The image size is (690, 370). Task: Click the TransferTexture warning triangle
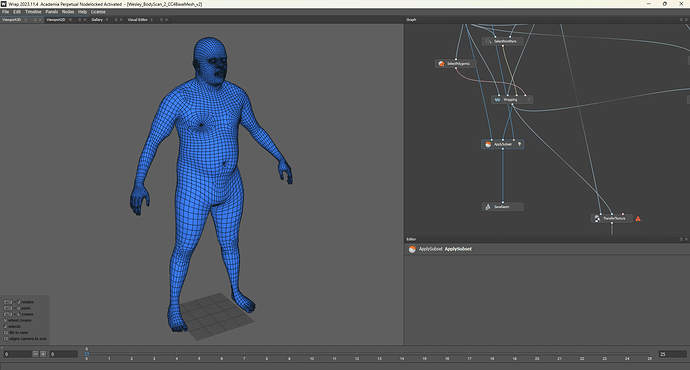click(x=638, y=219)
